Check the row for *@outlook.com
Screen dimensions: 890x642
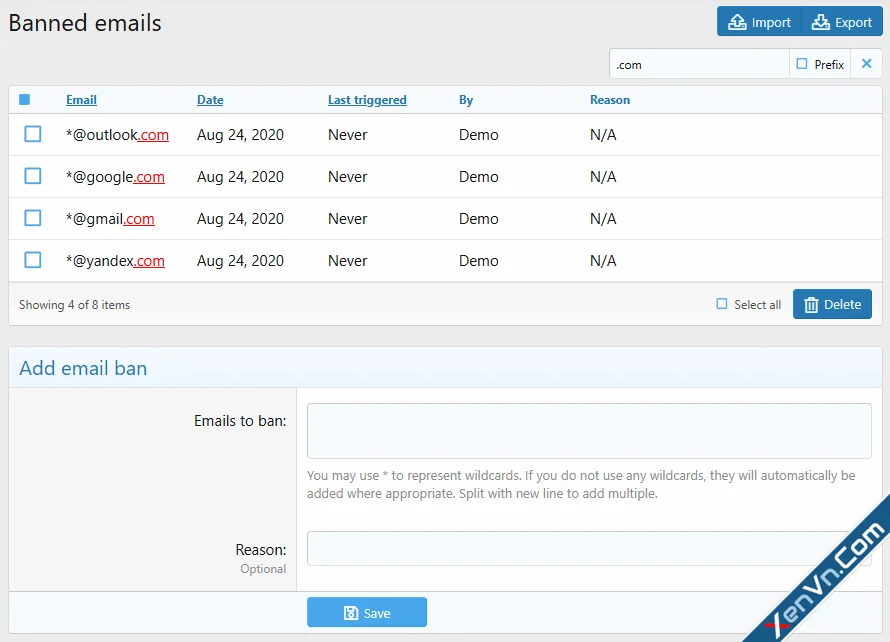(x=32, y=134)
